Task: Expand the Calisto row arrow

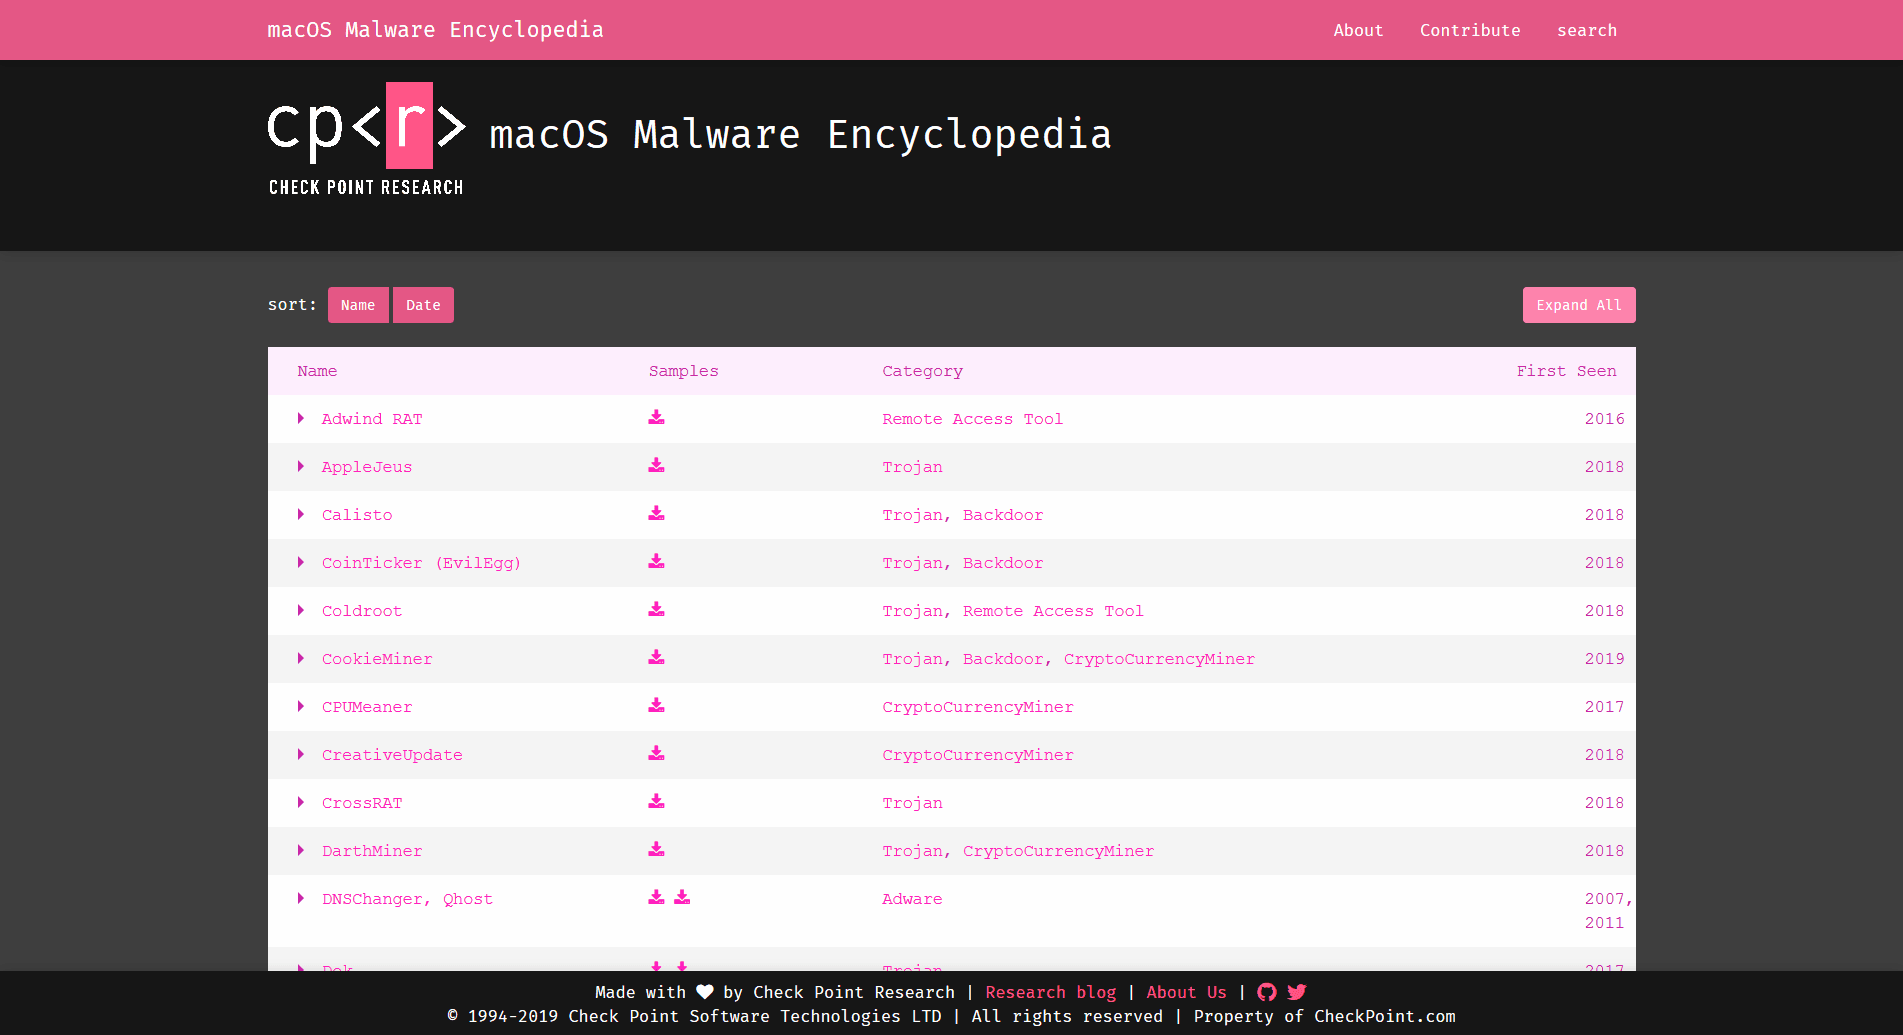Action: (300, 514)
